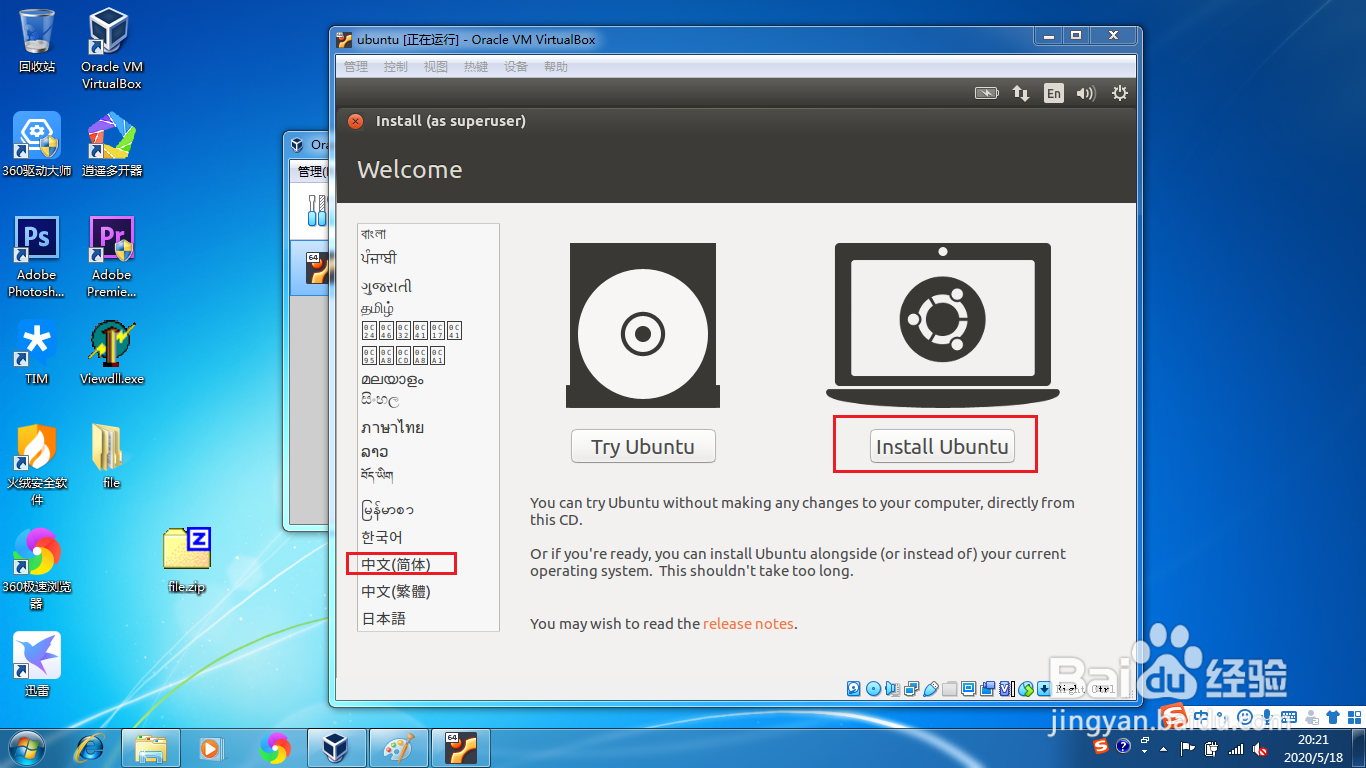The height and width of the screenshot is (768, 1366).
Task: Click the Ubuntu battery indicator
Action: click(987, 93)
